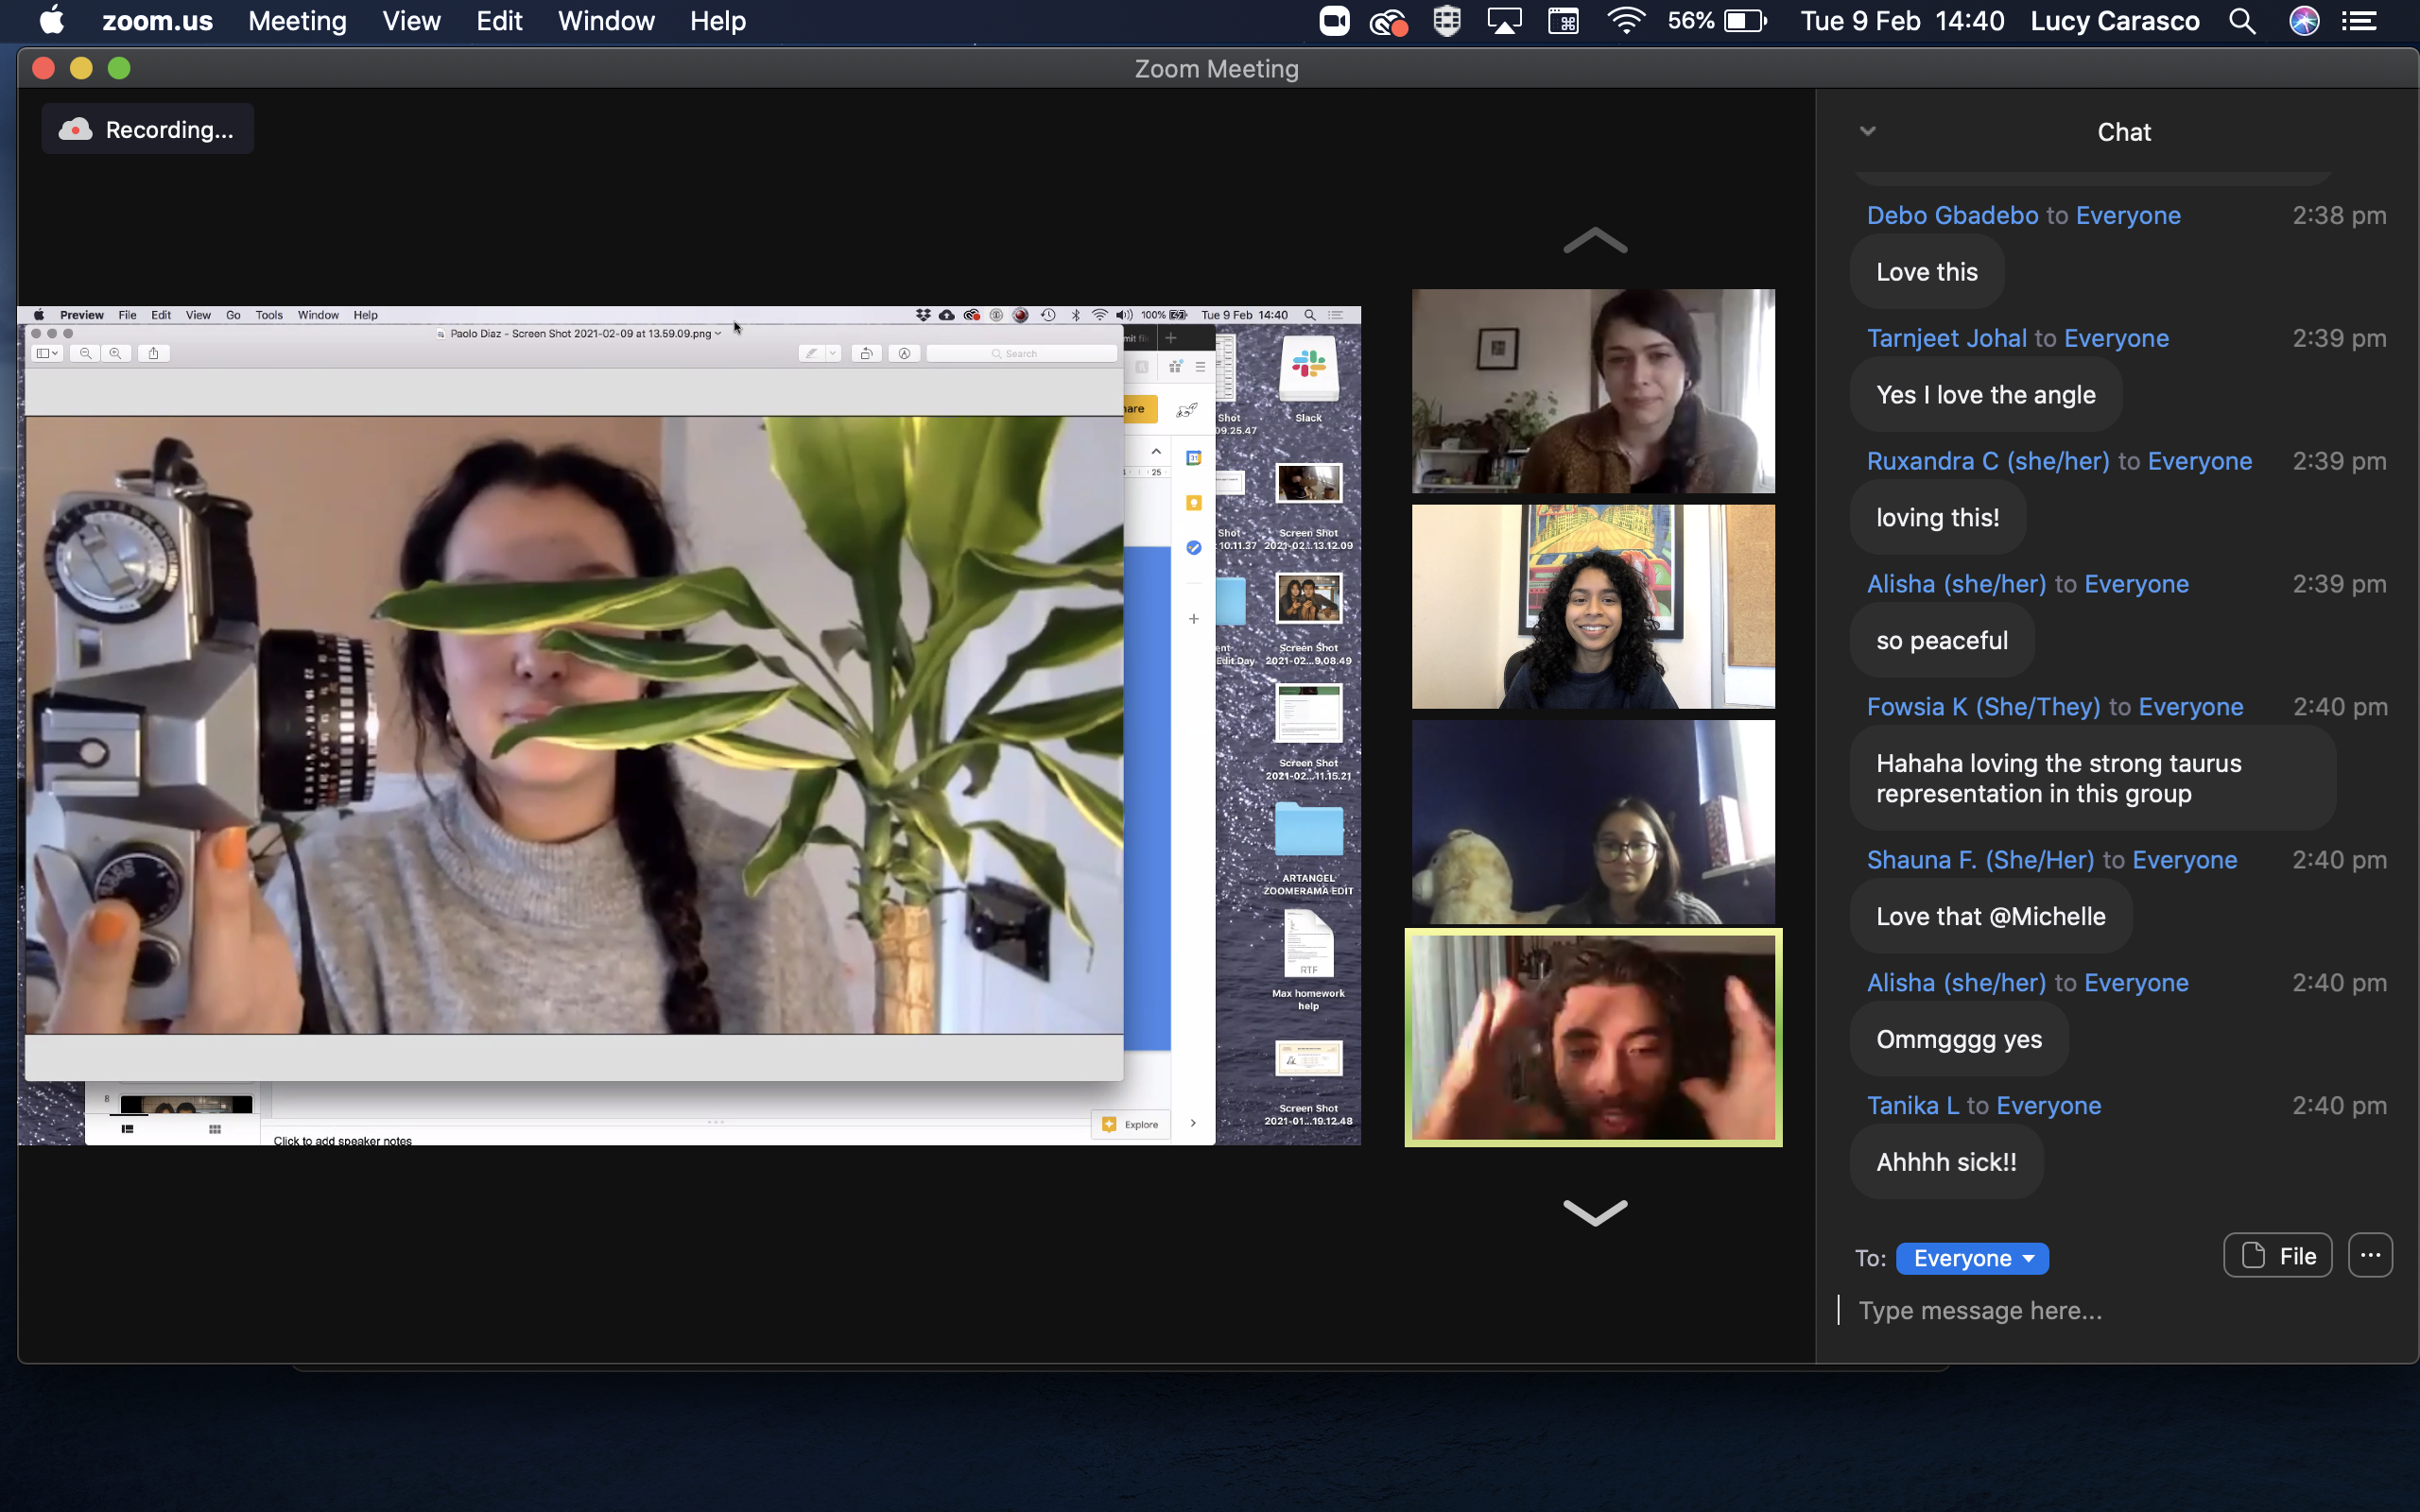Viewport: 2420px width, 1512px height.
Task: Select the top participant video thumbnail
Action: 1593,391
